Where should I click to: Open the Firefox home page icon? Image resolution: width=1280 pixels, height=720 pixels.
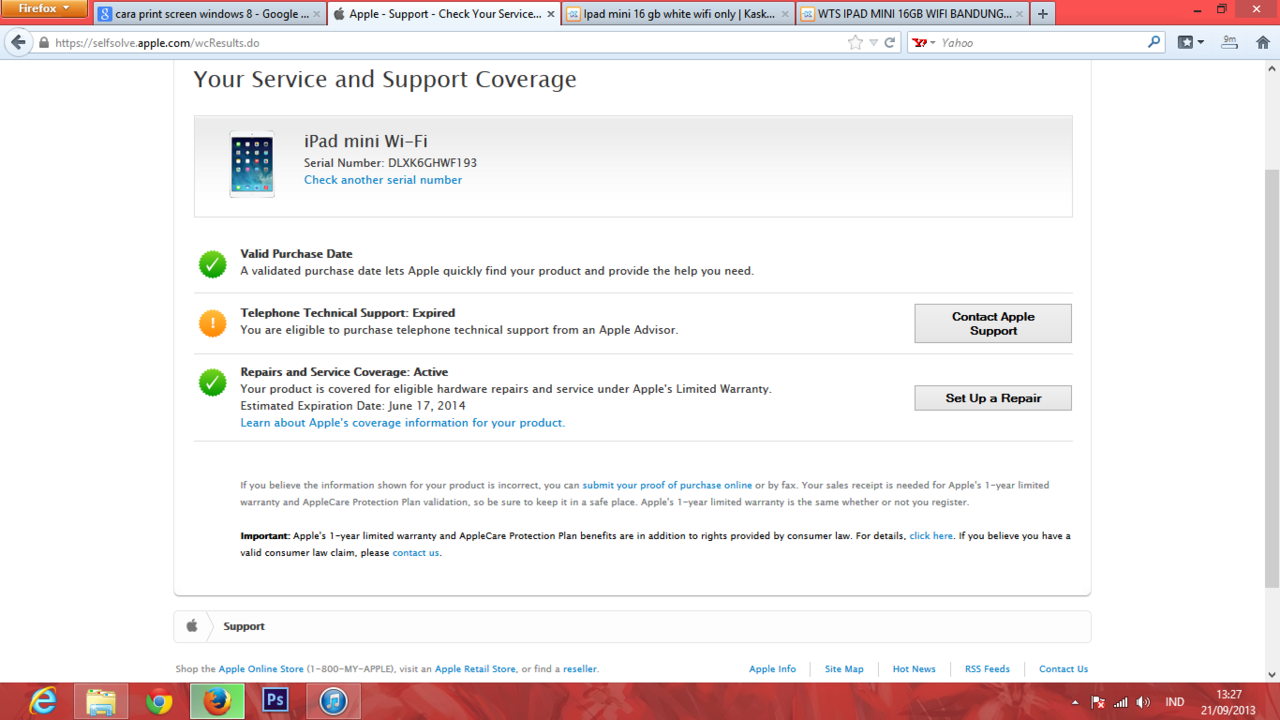tap(1263, 42)
